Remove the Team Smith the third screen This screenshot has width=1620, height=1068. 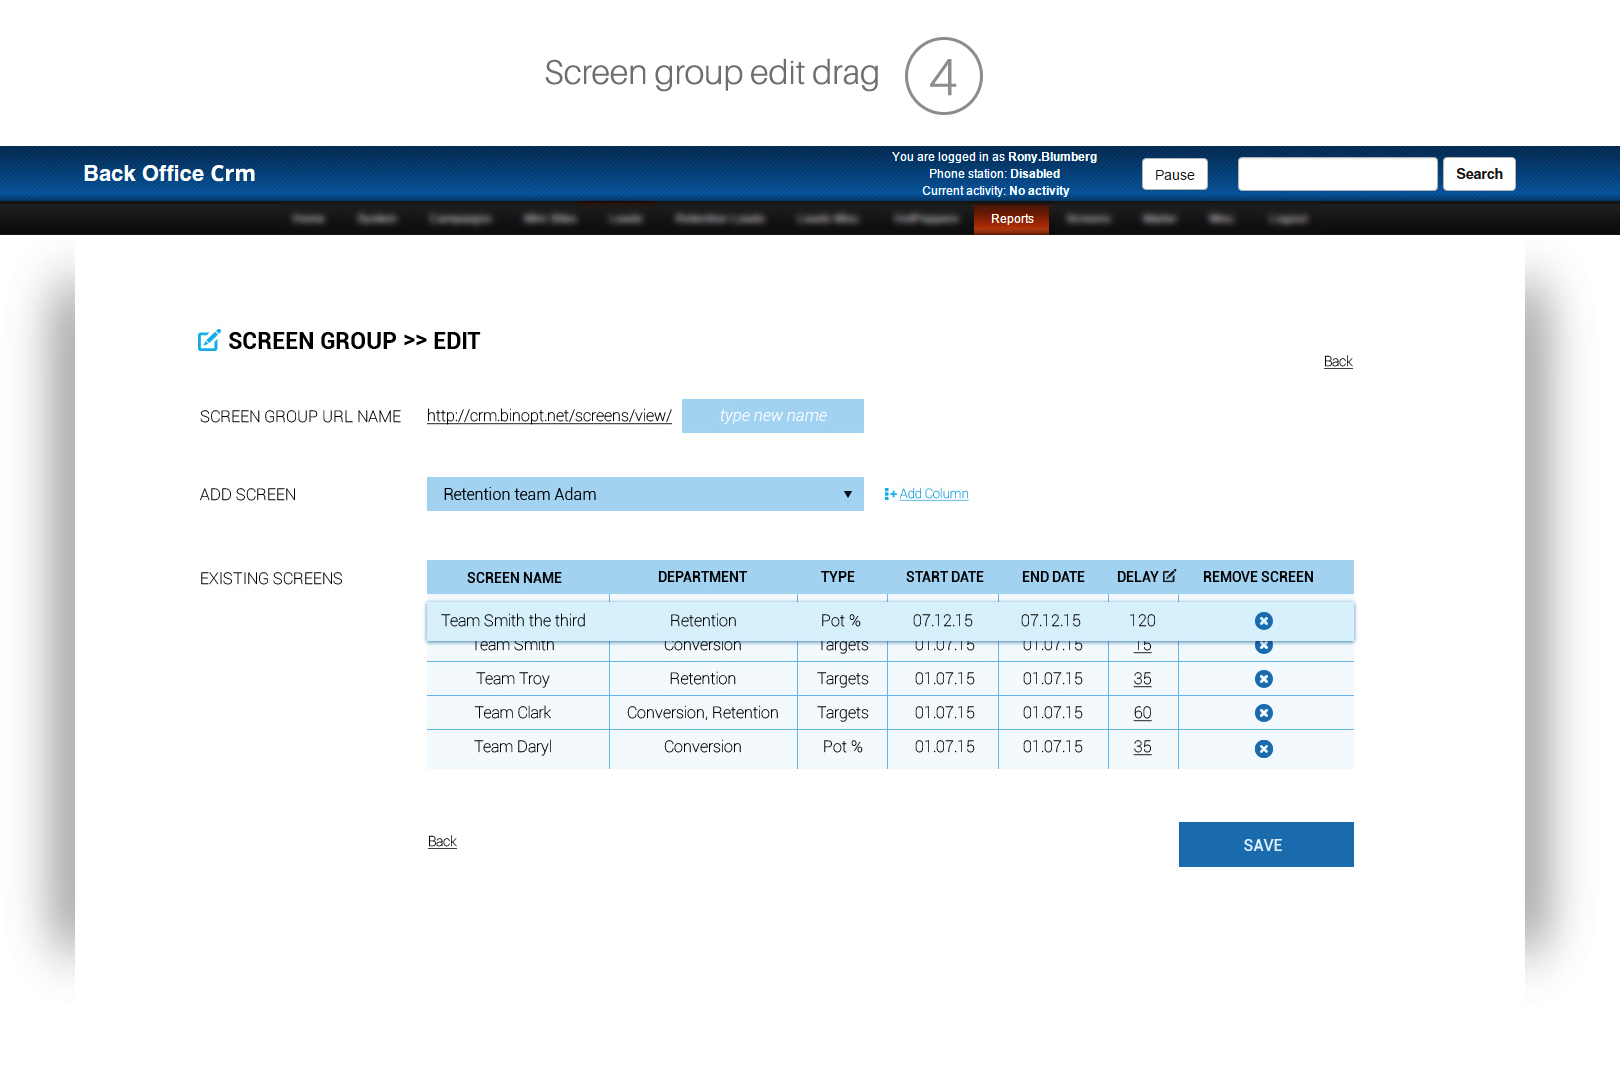click(x=1264, y=621)
